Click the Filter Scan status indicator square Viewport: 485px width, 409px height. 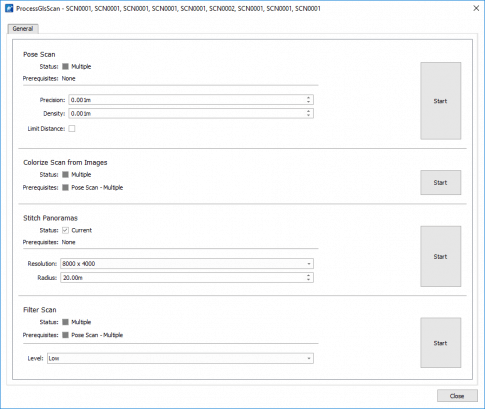(x=65, y=322)
